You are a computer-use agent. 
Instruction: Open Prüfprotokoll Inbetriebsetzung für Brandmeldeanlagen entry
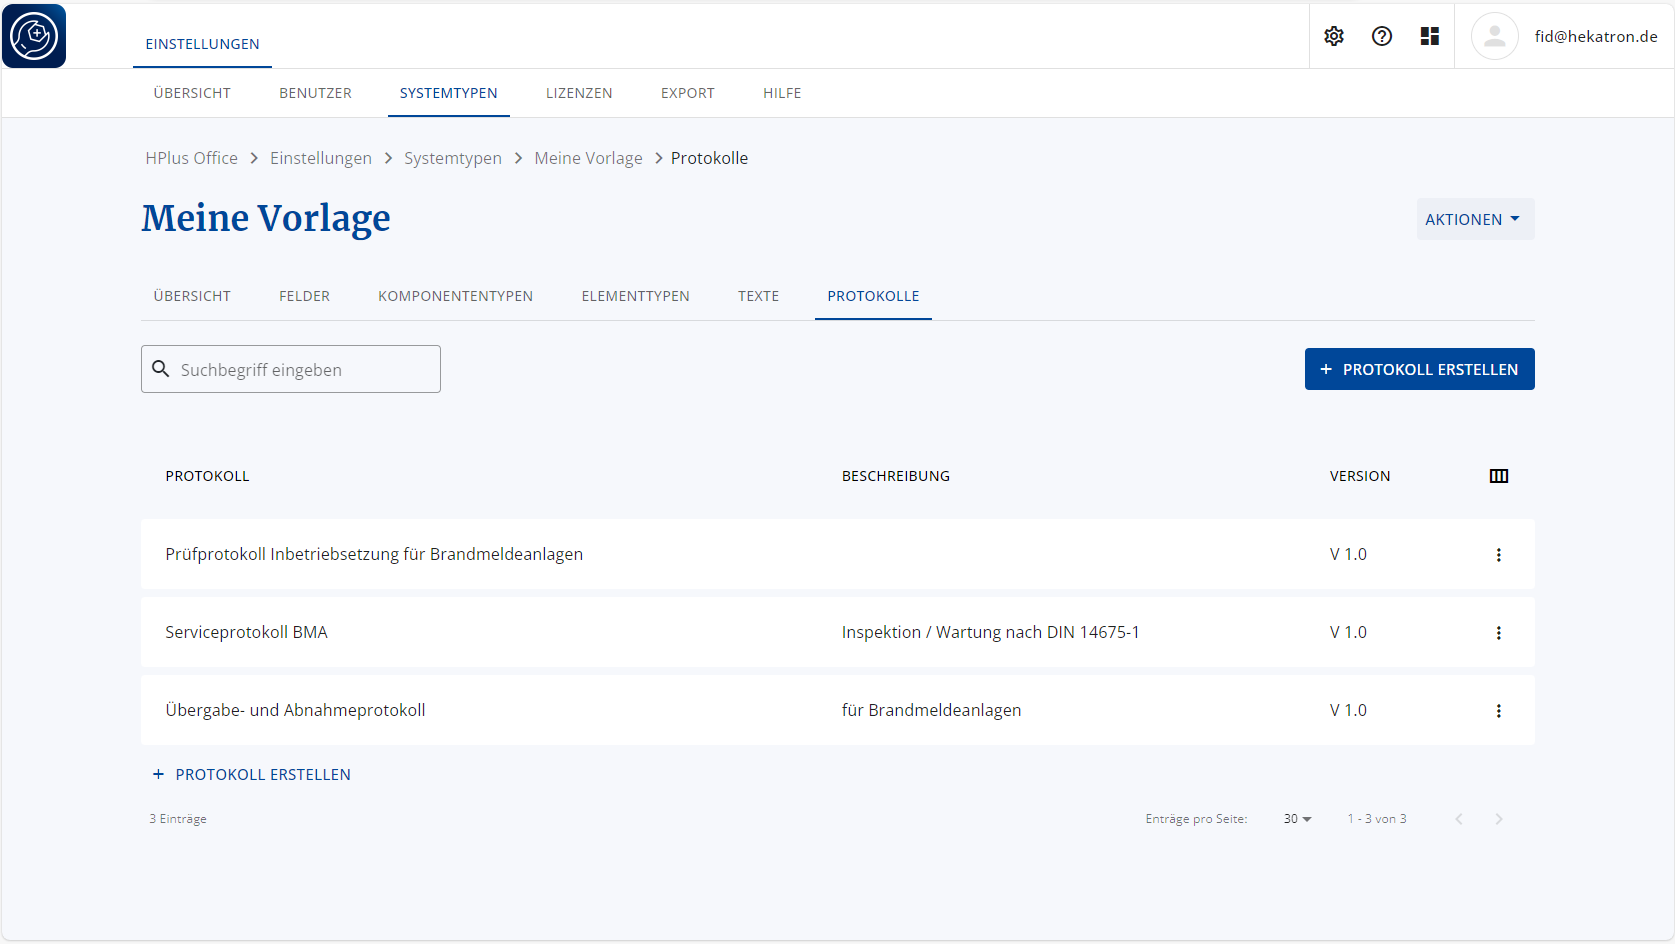[x=374, y=554]
